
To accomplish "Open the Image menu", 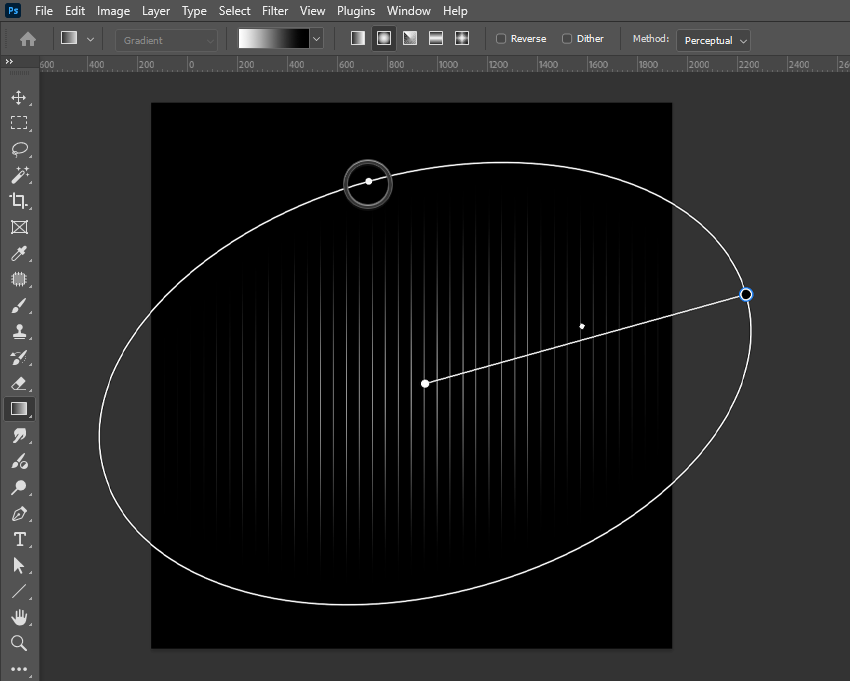I will click(113, 11).
